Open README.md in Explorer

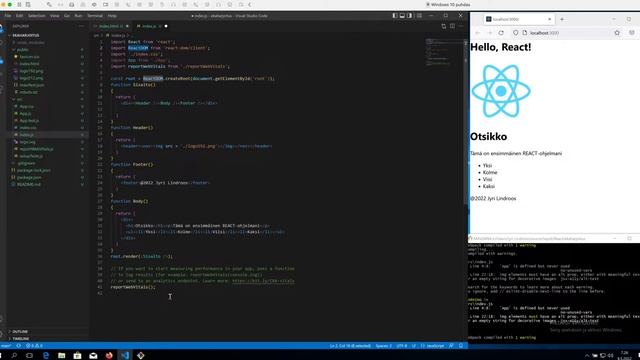pyautogui.click(x=29, y=184)
